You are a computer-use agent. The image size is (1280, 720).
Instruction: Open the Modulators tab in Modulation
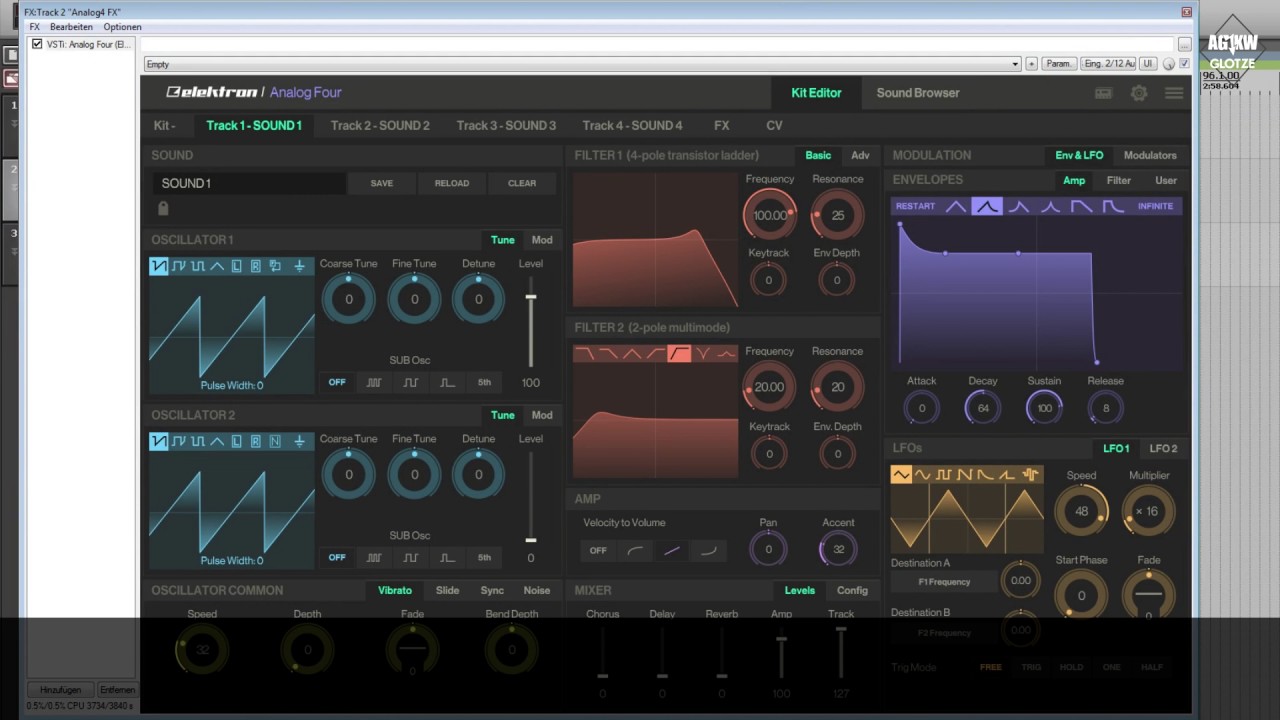tap(1150, 155)
